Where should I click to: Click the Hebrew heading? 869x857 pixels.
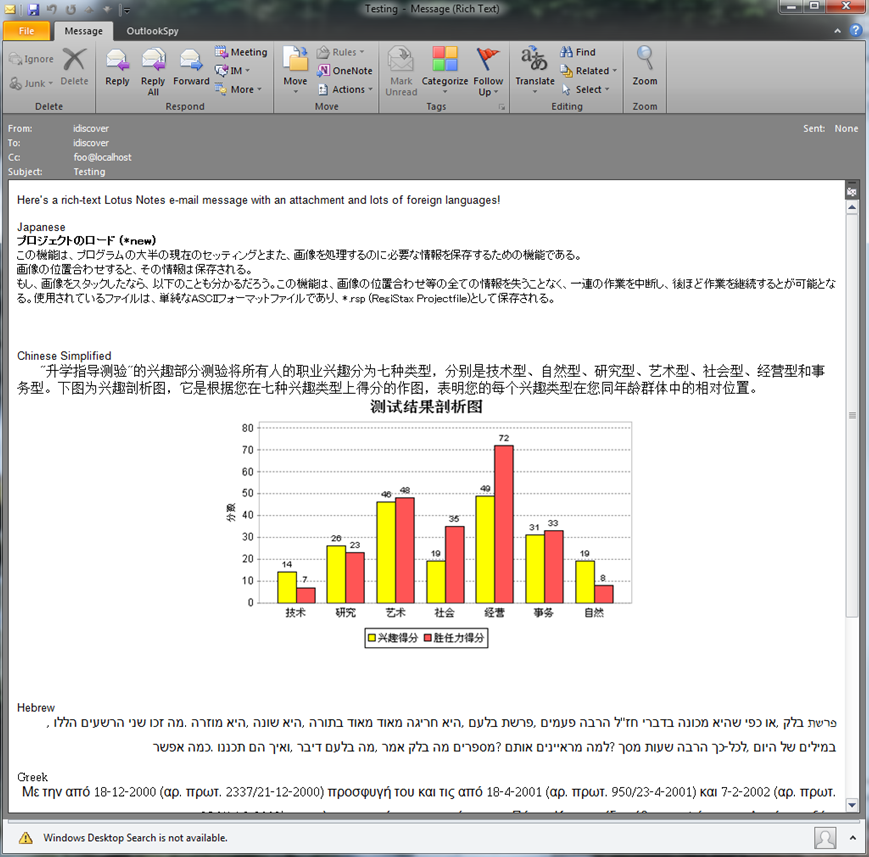[36, 708]
